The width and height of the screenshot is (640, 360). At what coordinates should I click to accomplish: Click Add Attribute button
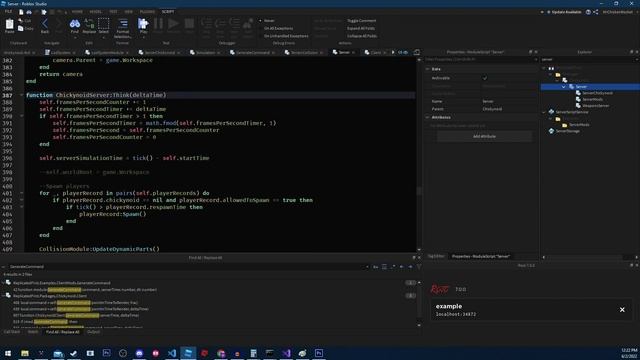tap(484, 136)
